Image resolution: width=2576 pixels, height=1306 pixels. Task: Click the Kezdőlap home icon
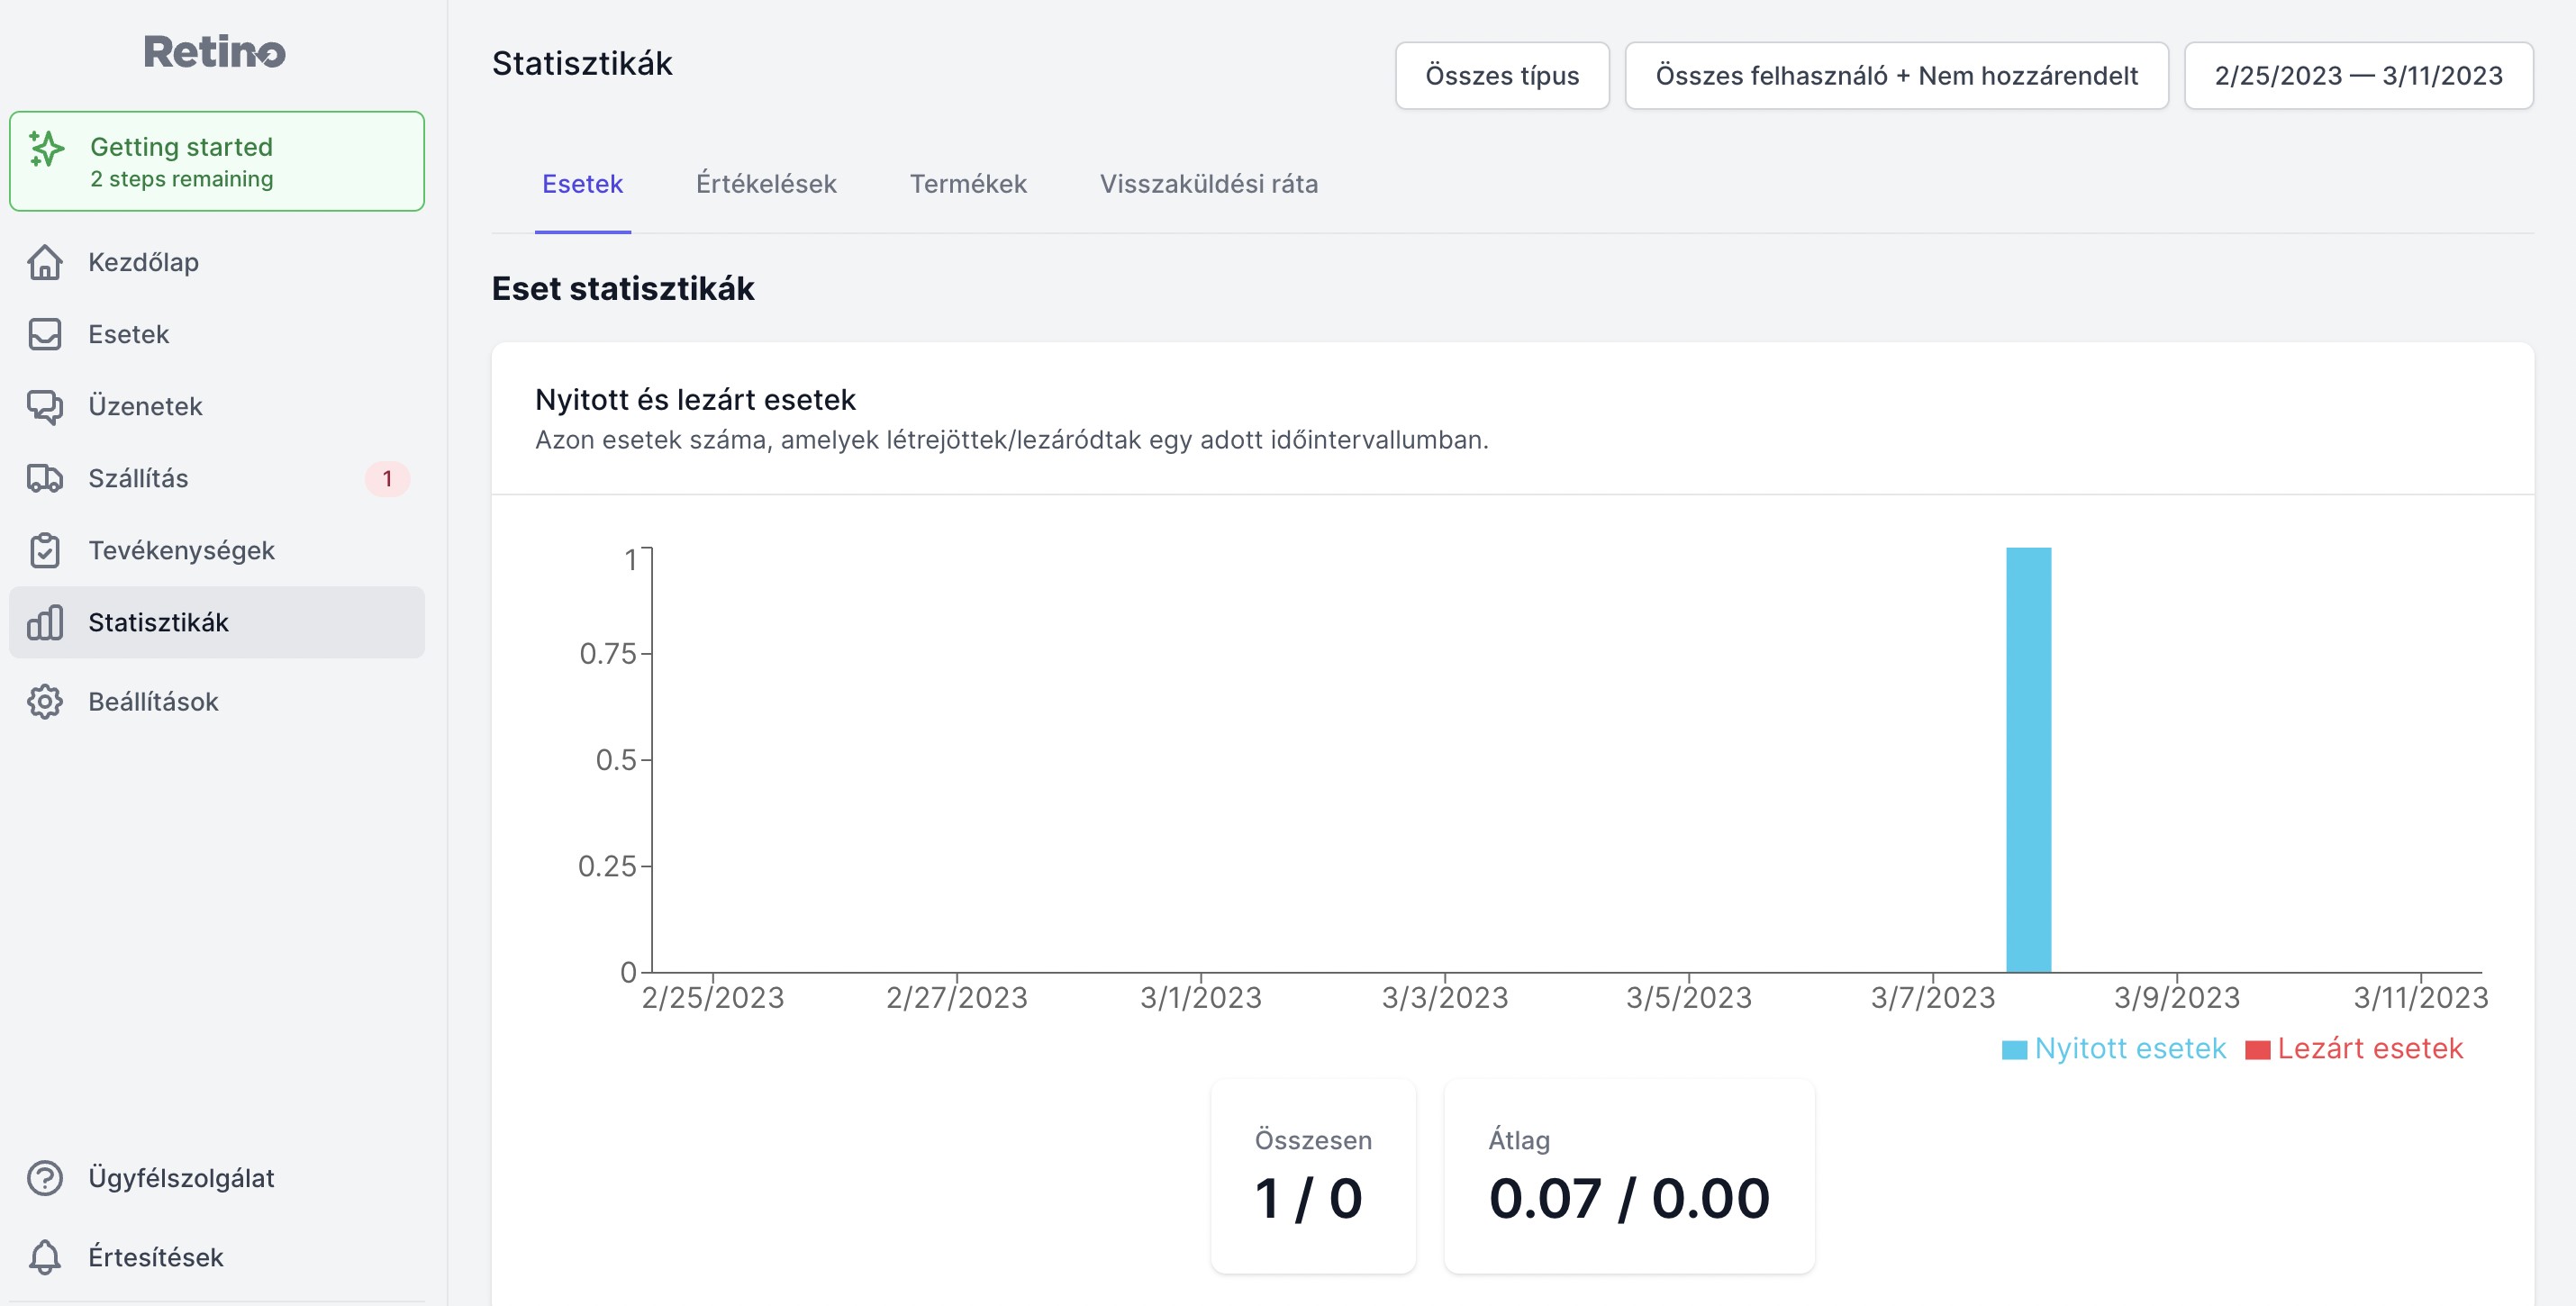coord(45,262)
